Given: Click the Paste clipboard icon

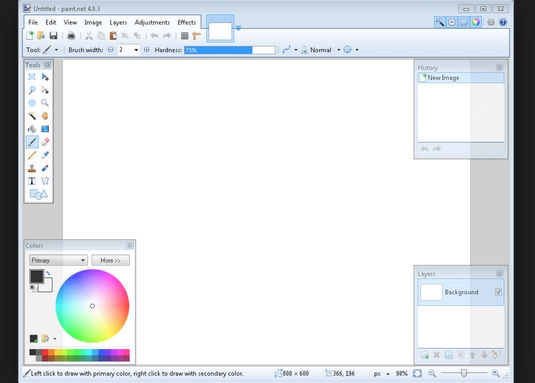Looking at the screenshot, I should point(113,35).
